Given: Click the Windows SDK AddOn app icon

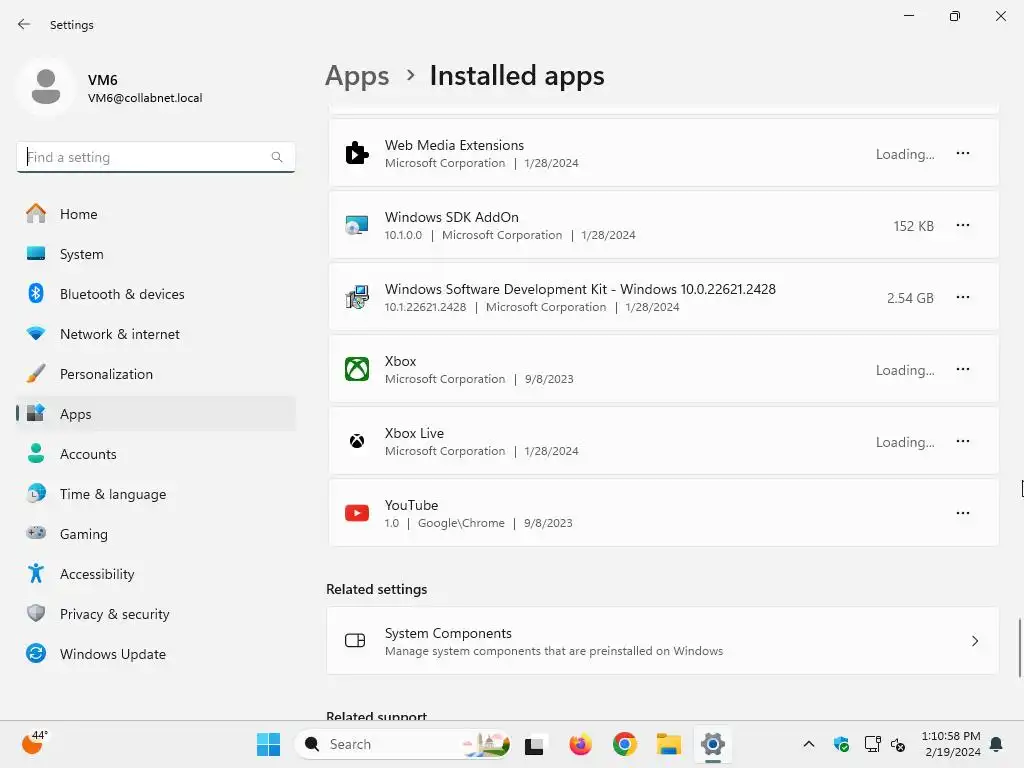Looking at the screenshot, I should click(357, 225).
